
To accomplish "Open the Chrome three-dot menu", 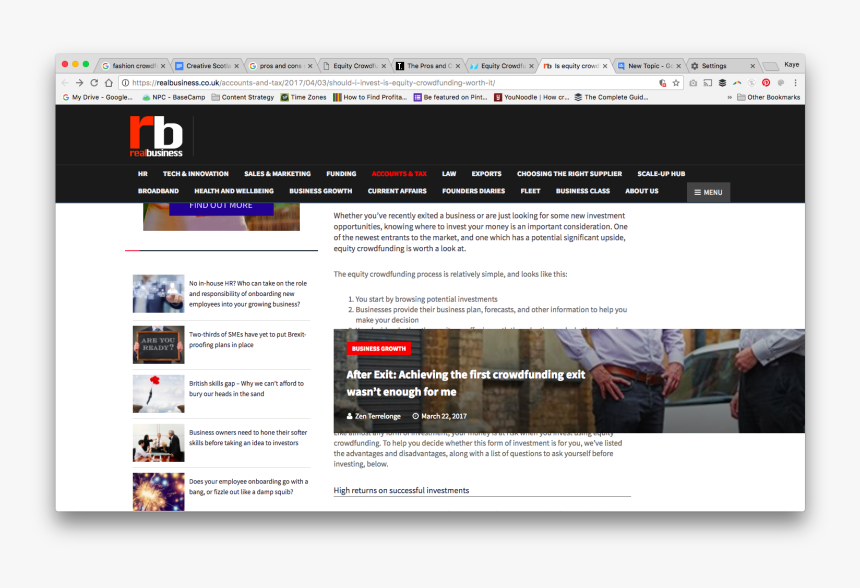I will click(x=795, y=82).
